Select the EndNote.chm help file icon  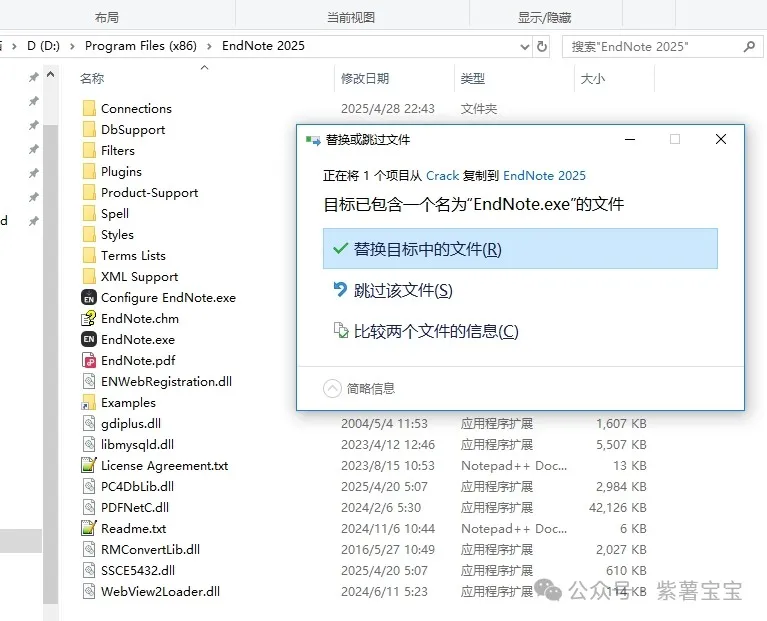(x=88, y=318)
